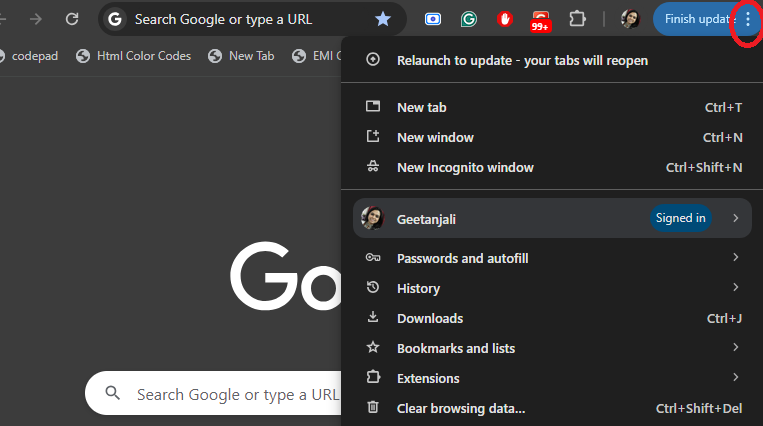Expand the Bookmarks and lists submenu
Image resolution: width=763 pixels, height=426 pixels.
click(x=551, y=348)
